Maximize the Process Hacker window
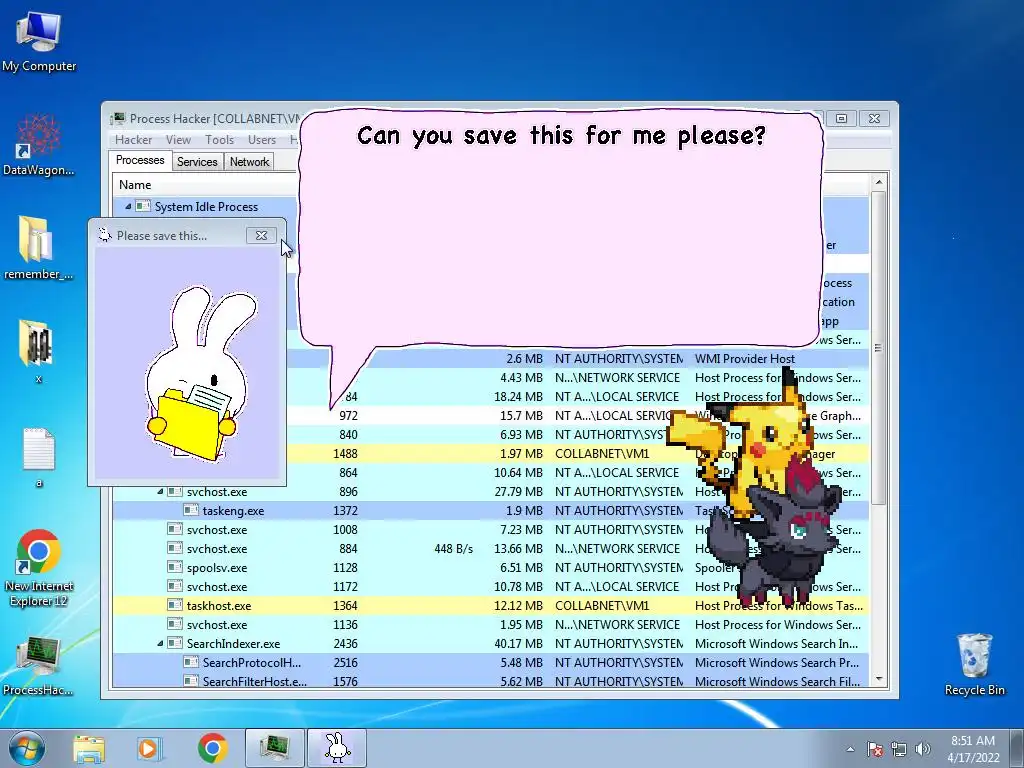The width and height of the screenshot is (1024, 768). point(841,118)
